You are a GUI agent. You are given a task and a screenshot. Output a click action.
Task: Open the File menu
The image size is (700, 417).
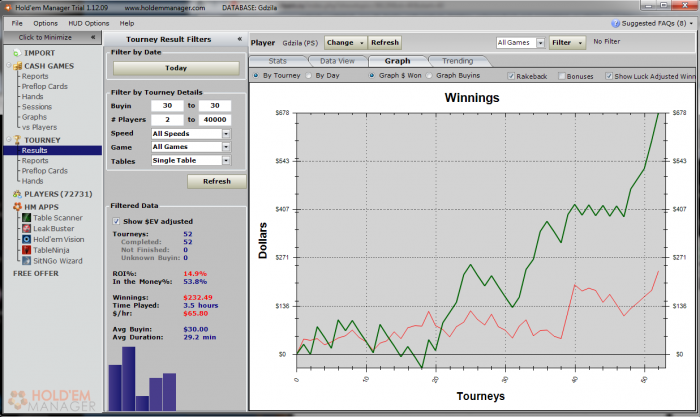click(x=17, y=23)
